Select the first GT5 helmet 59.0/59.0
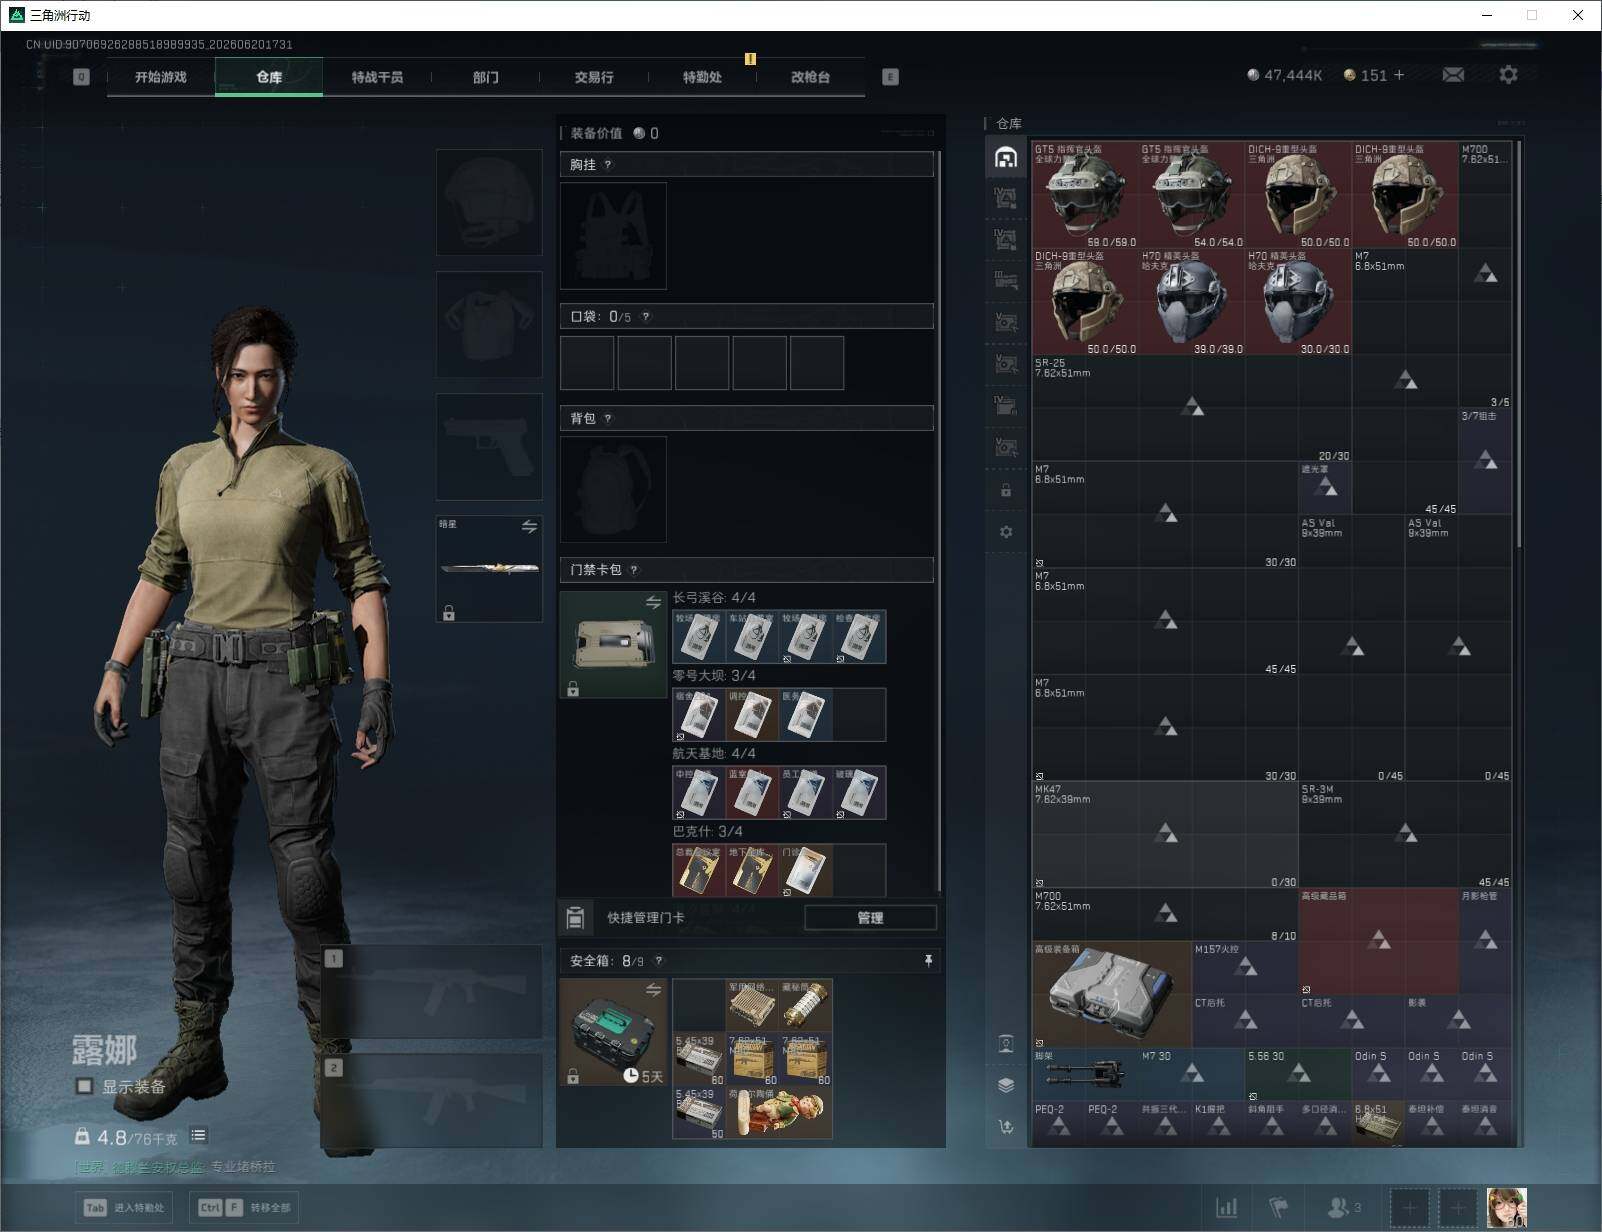This screenshot has width=1602, height=1232. (1085, 194)
